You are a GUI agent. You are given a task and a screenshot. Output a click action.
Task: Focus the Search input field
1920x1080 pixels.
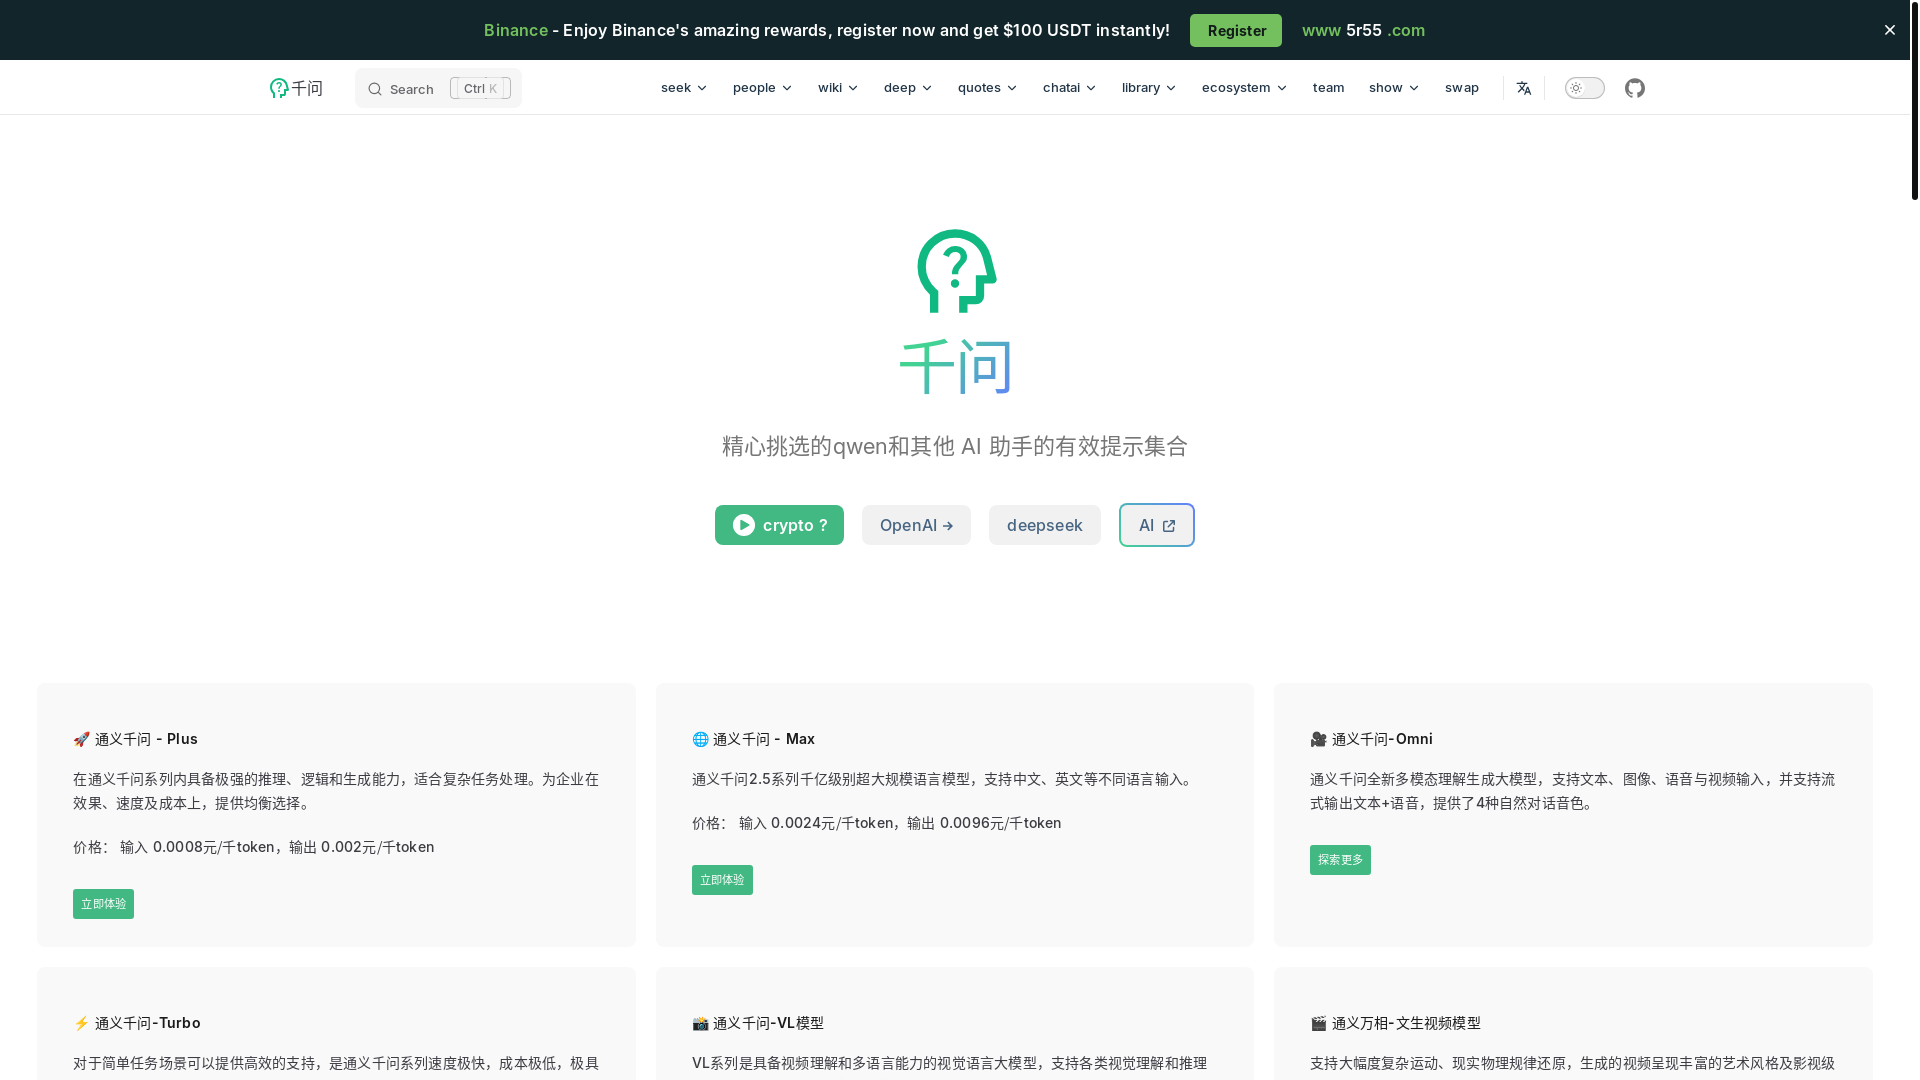[438, 88]
